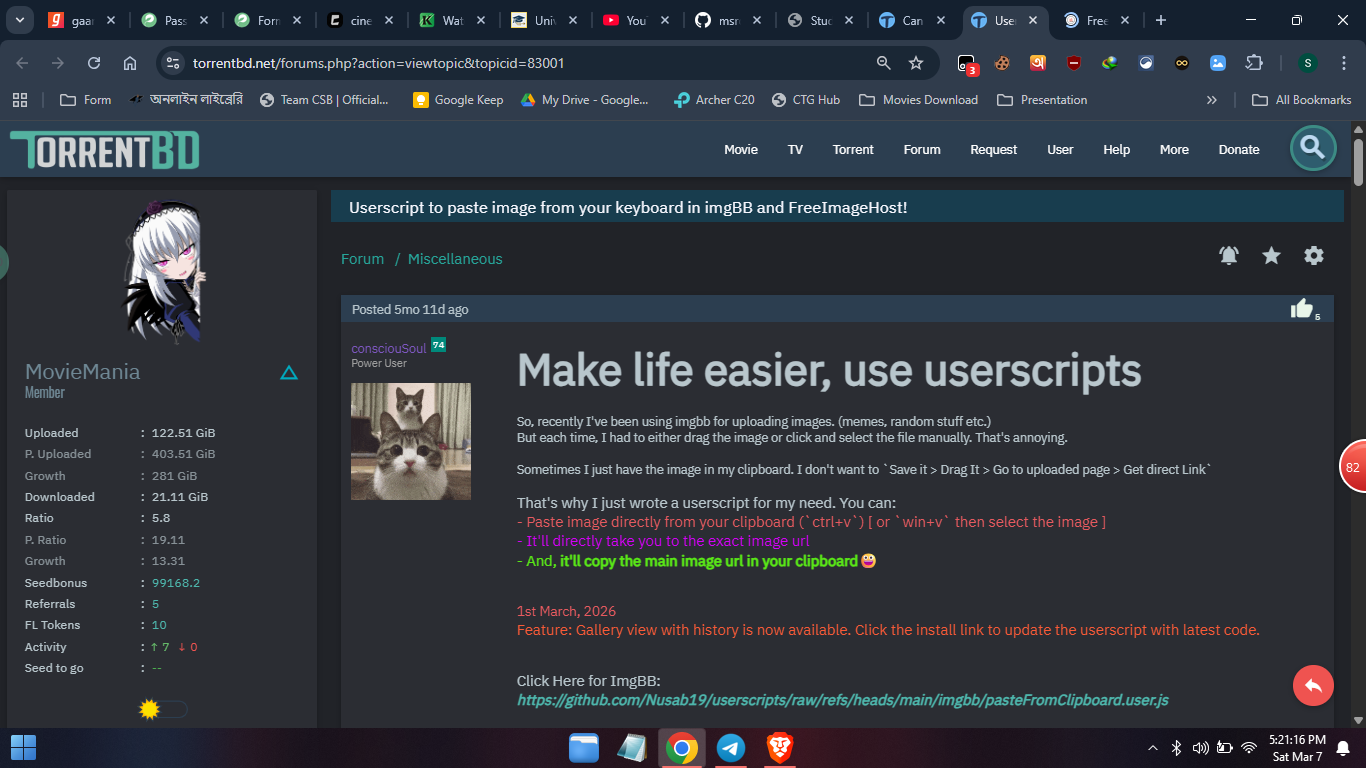This screenshot has height=768, width=1366.
Task: Expand the triangle beside MovieMania
Action: coord(289,373)
